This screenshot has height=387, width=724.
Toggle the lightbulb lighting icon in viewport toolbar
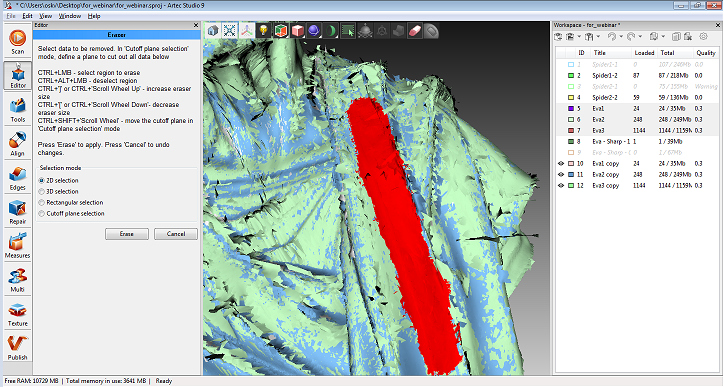pos(263,31)
